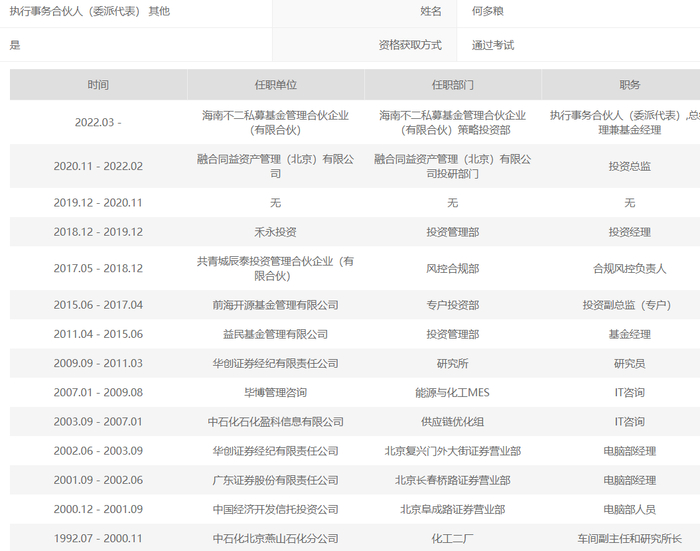Click employer 共青城辰泰投资管理合伙企业
Screen dimensions: 700x551
[275, 268]
